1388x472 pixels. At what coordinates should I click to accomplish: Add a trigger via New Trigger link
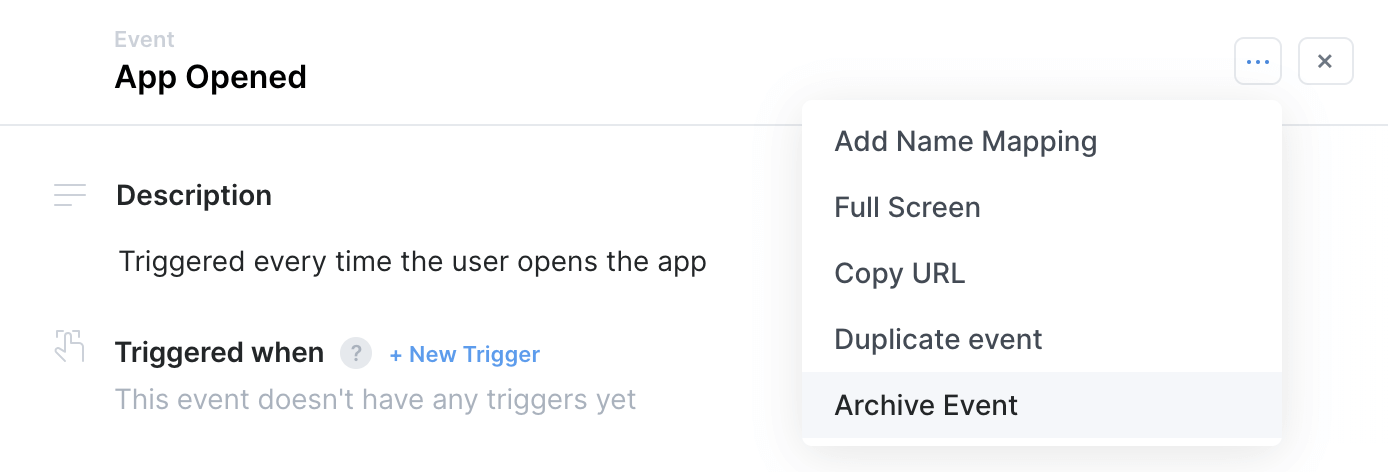pyautogui.click(x=474, y=354)
